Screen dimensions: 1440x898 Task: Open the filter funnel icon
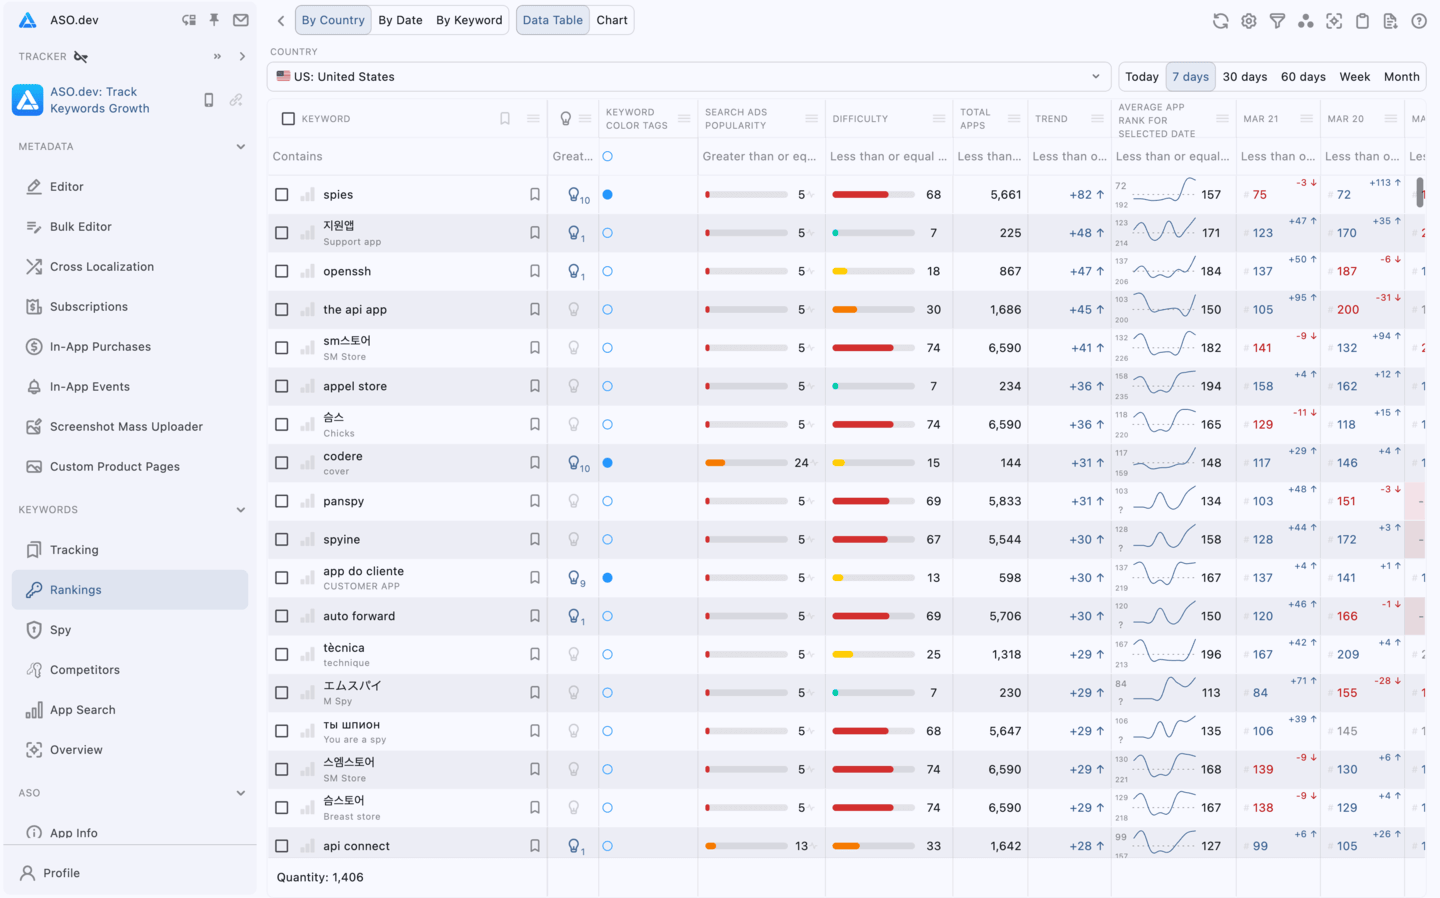pyautogui.click(x=1277, y=20)
